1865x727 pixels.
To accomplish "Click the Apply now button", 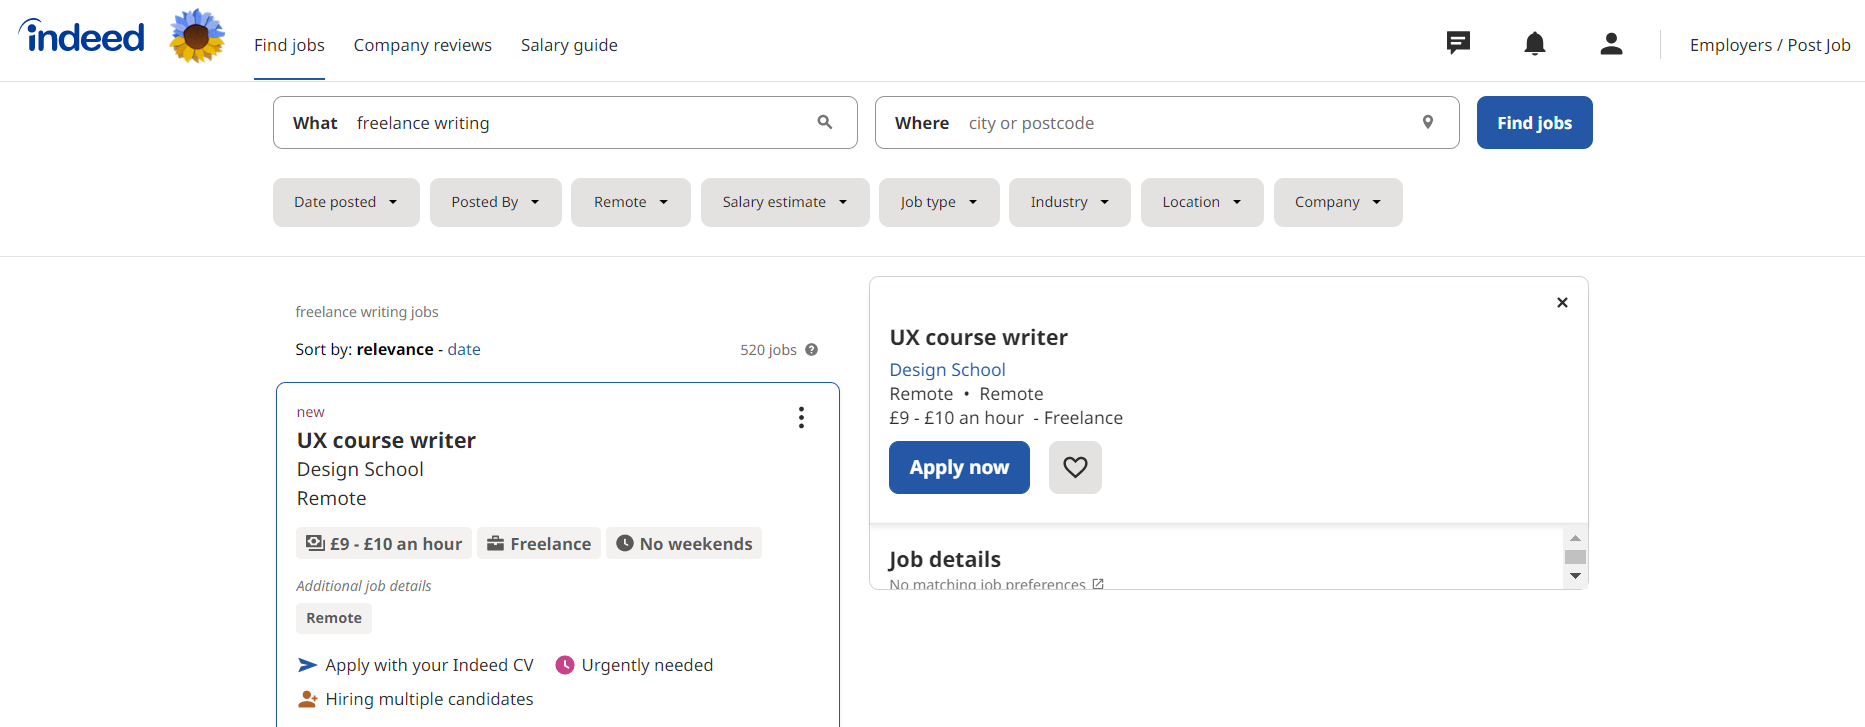I will tap(959, 467).
